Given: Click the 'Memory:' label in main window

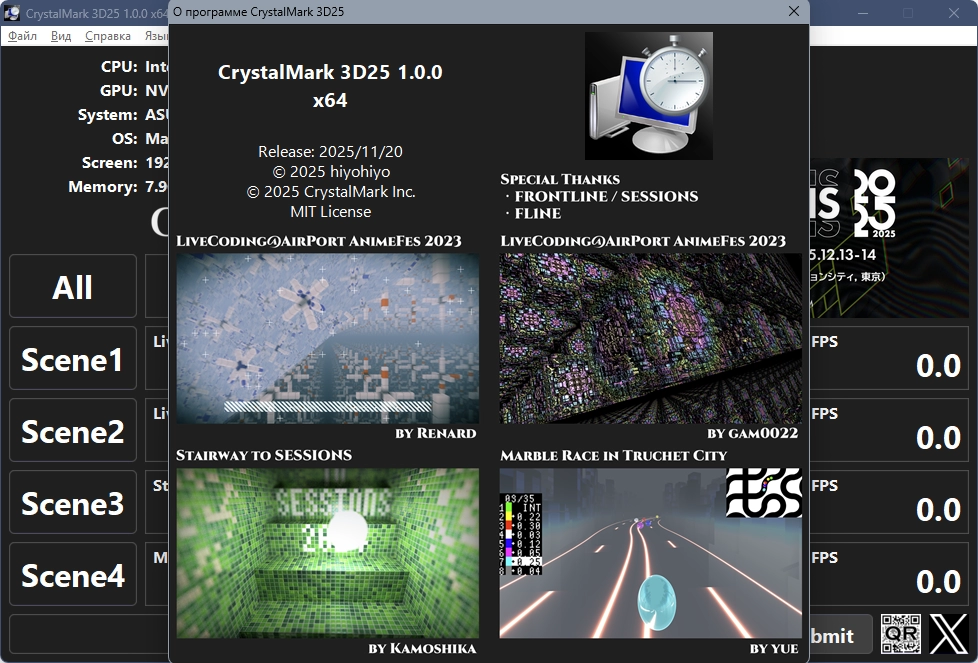Looking at the screenshot, I should pos(103,186).
